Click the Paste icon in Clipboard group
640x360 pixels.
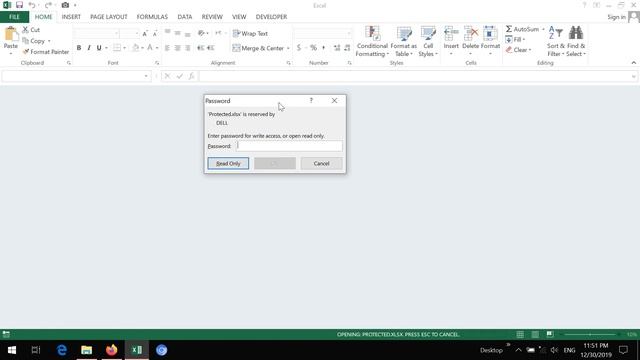[11, 34]
